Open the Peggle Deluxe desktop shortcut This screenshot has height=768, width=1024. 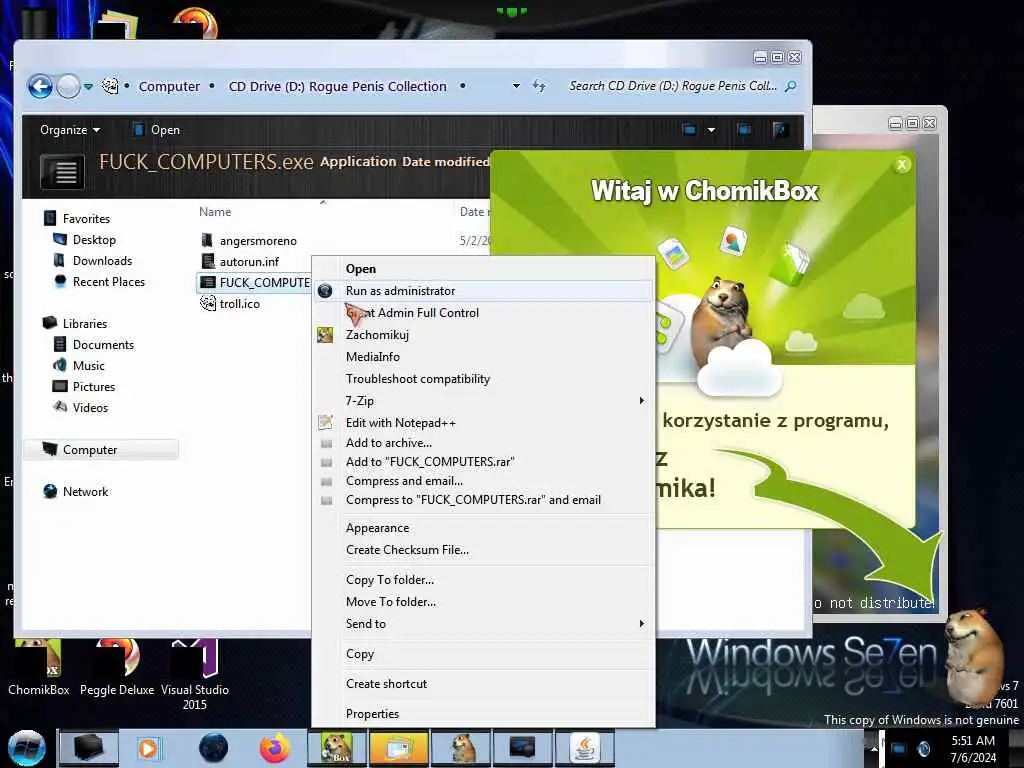pos(117,667)
